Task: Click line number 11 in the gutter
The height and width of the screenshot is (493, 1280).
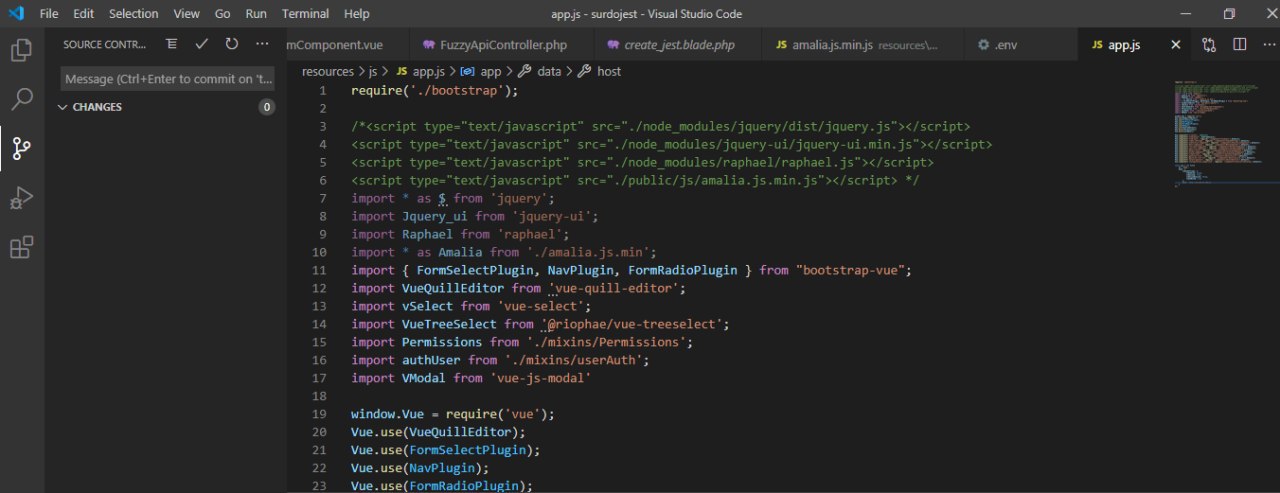Action: pos(320,270)
